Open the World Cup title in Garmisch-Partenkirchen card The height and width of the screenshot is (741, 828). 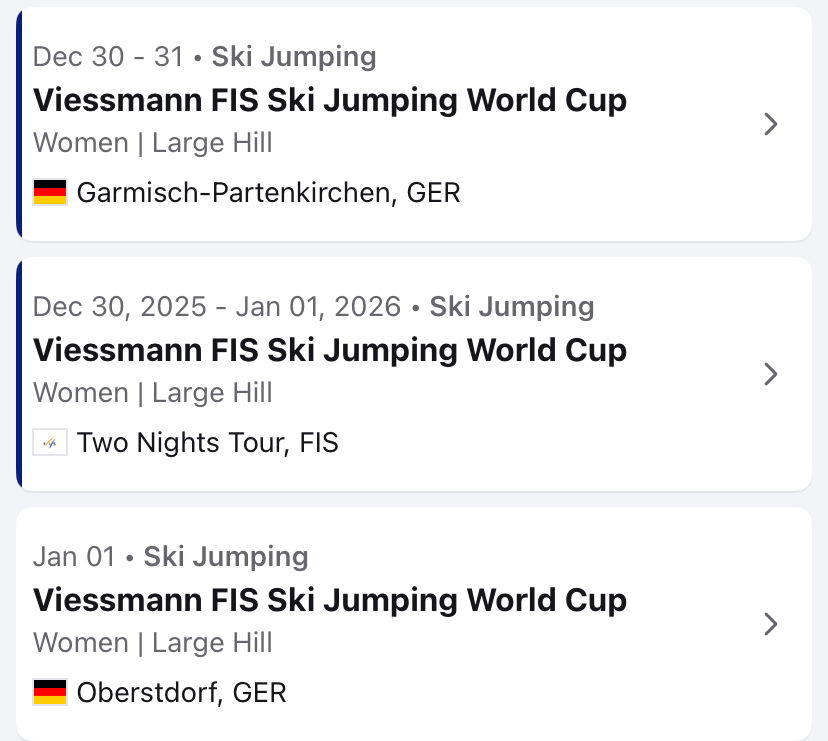[330, 100]
